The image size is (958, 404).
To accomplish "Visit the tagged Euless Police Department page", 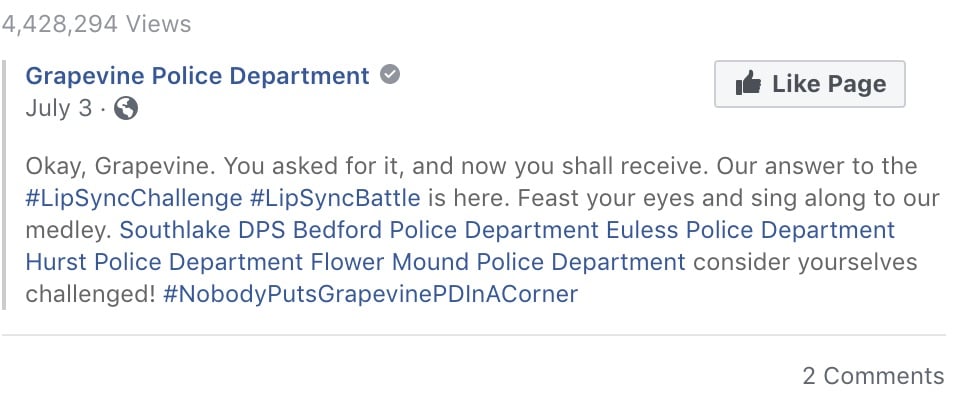I will [x=751, y=230].
